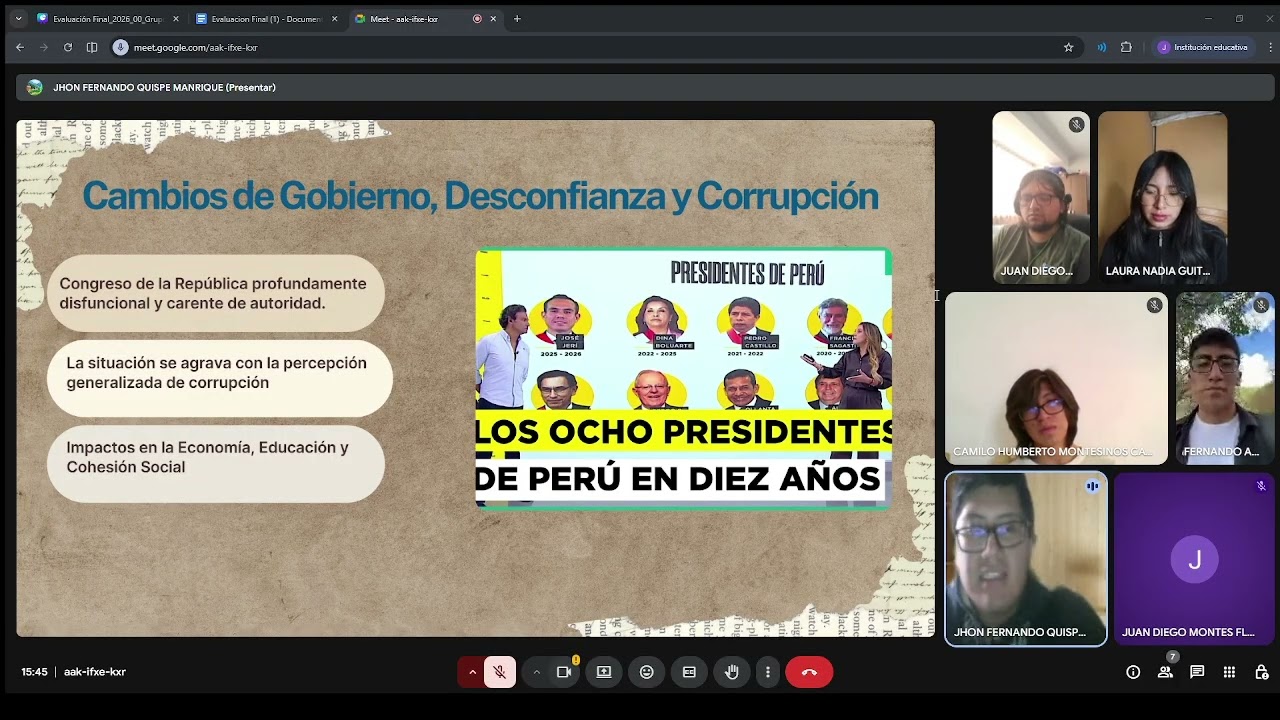
Task: Click the presenter avatar beside JHON FERNANDO
Action: pos(35,87)
